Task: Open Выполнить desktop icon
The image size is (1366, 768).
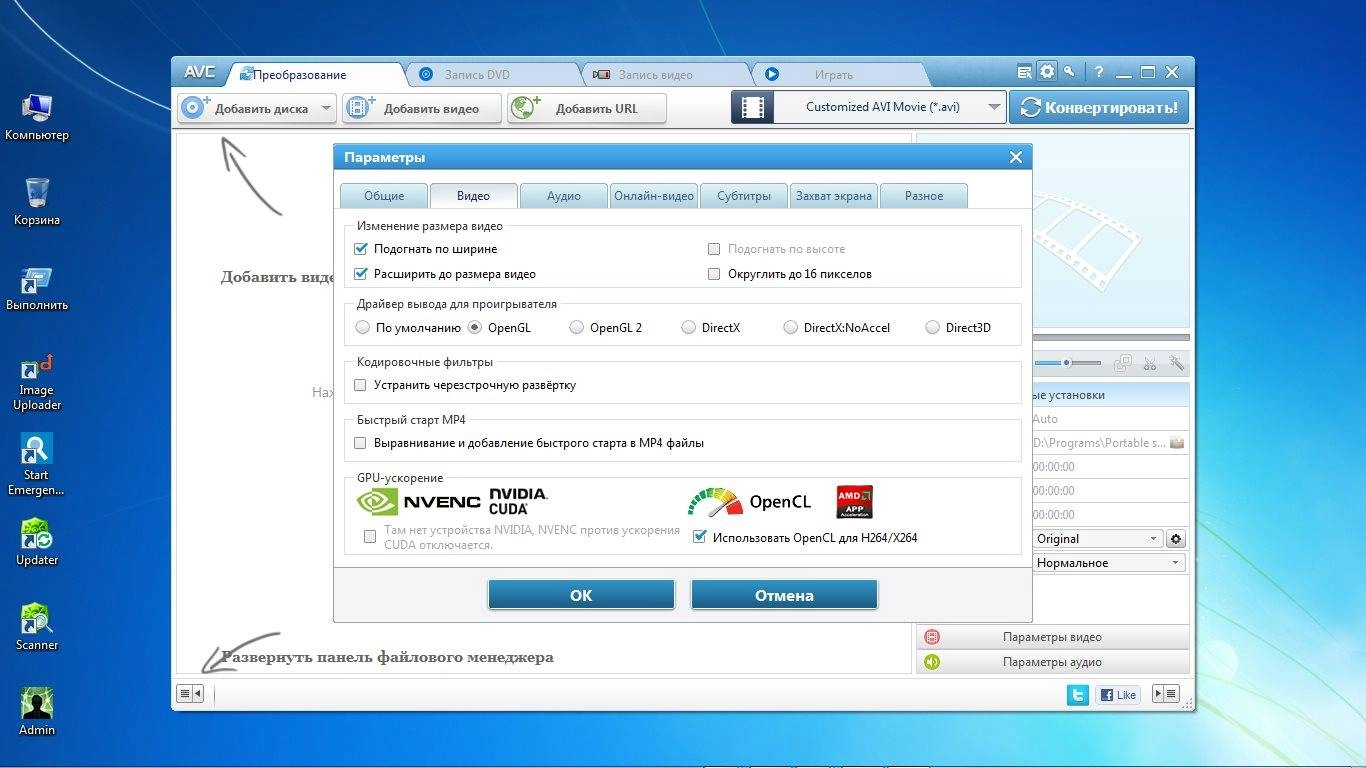Action: point(37,288)
